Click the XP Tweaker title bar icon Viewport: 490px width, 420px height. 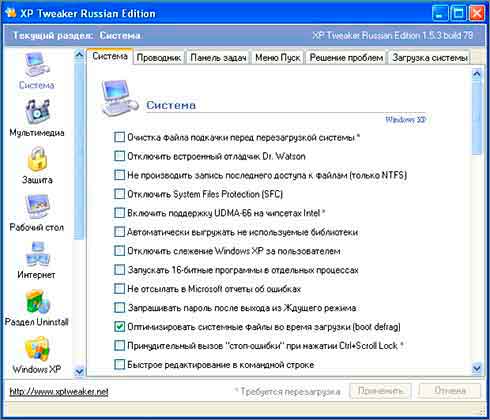point(11,13)
